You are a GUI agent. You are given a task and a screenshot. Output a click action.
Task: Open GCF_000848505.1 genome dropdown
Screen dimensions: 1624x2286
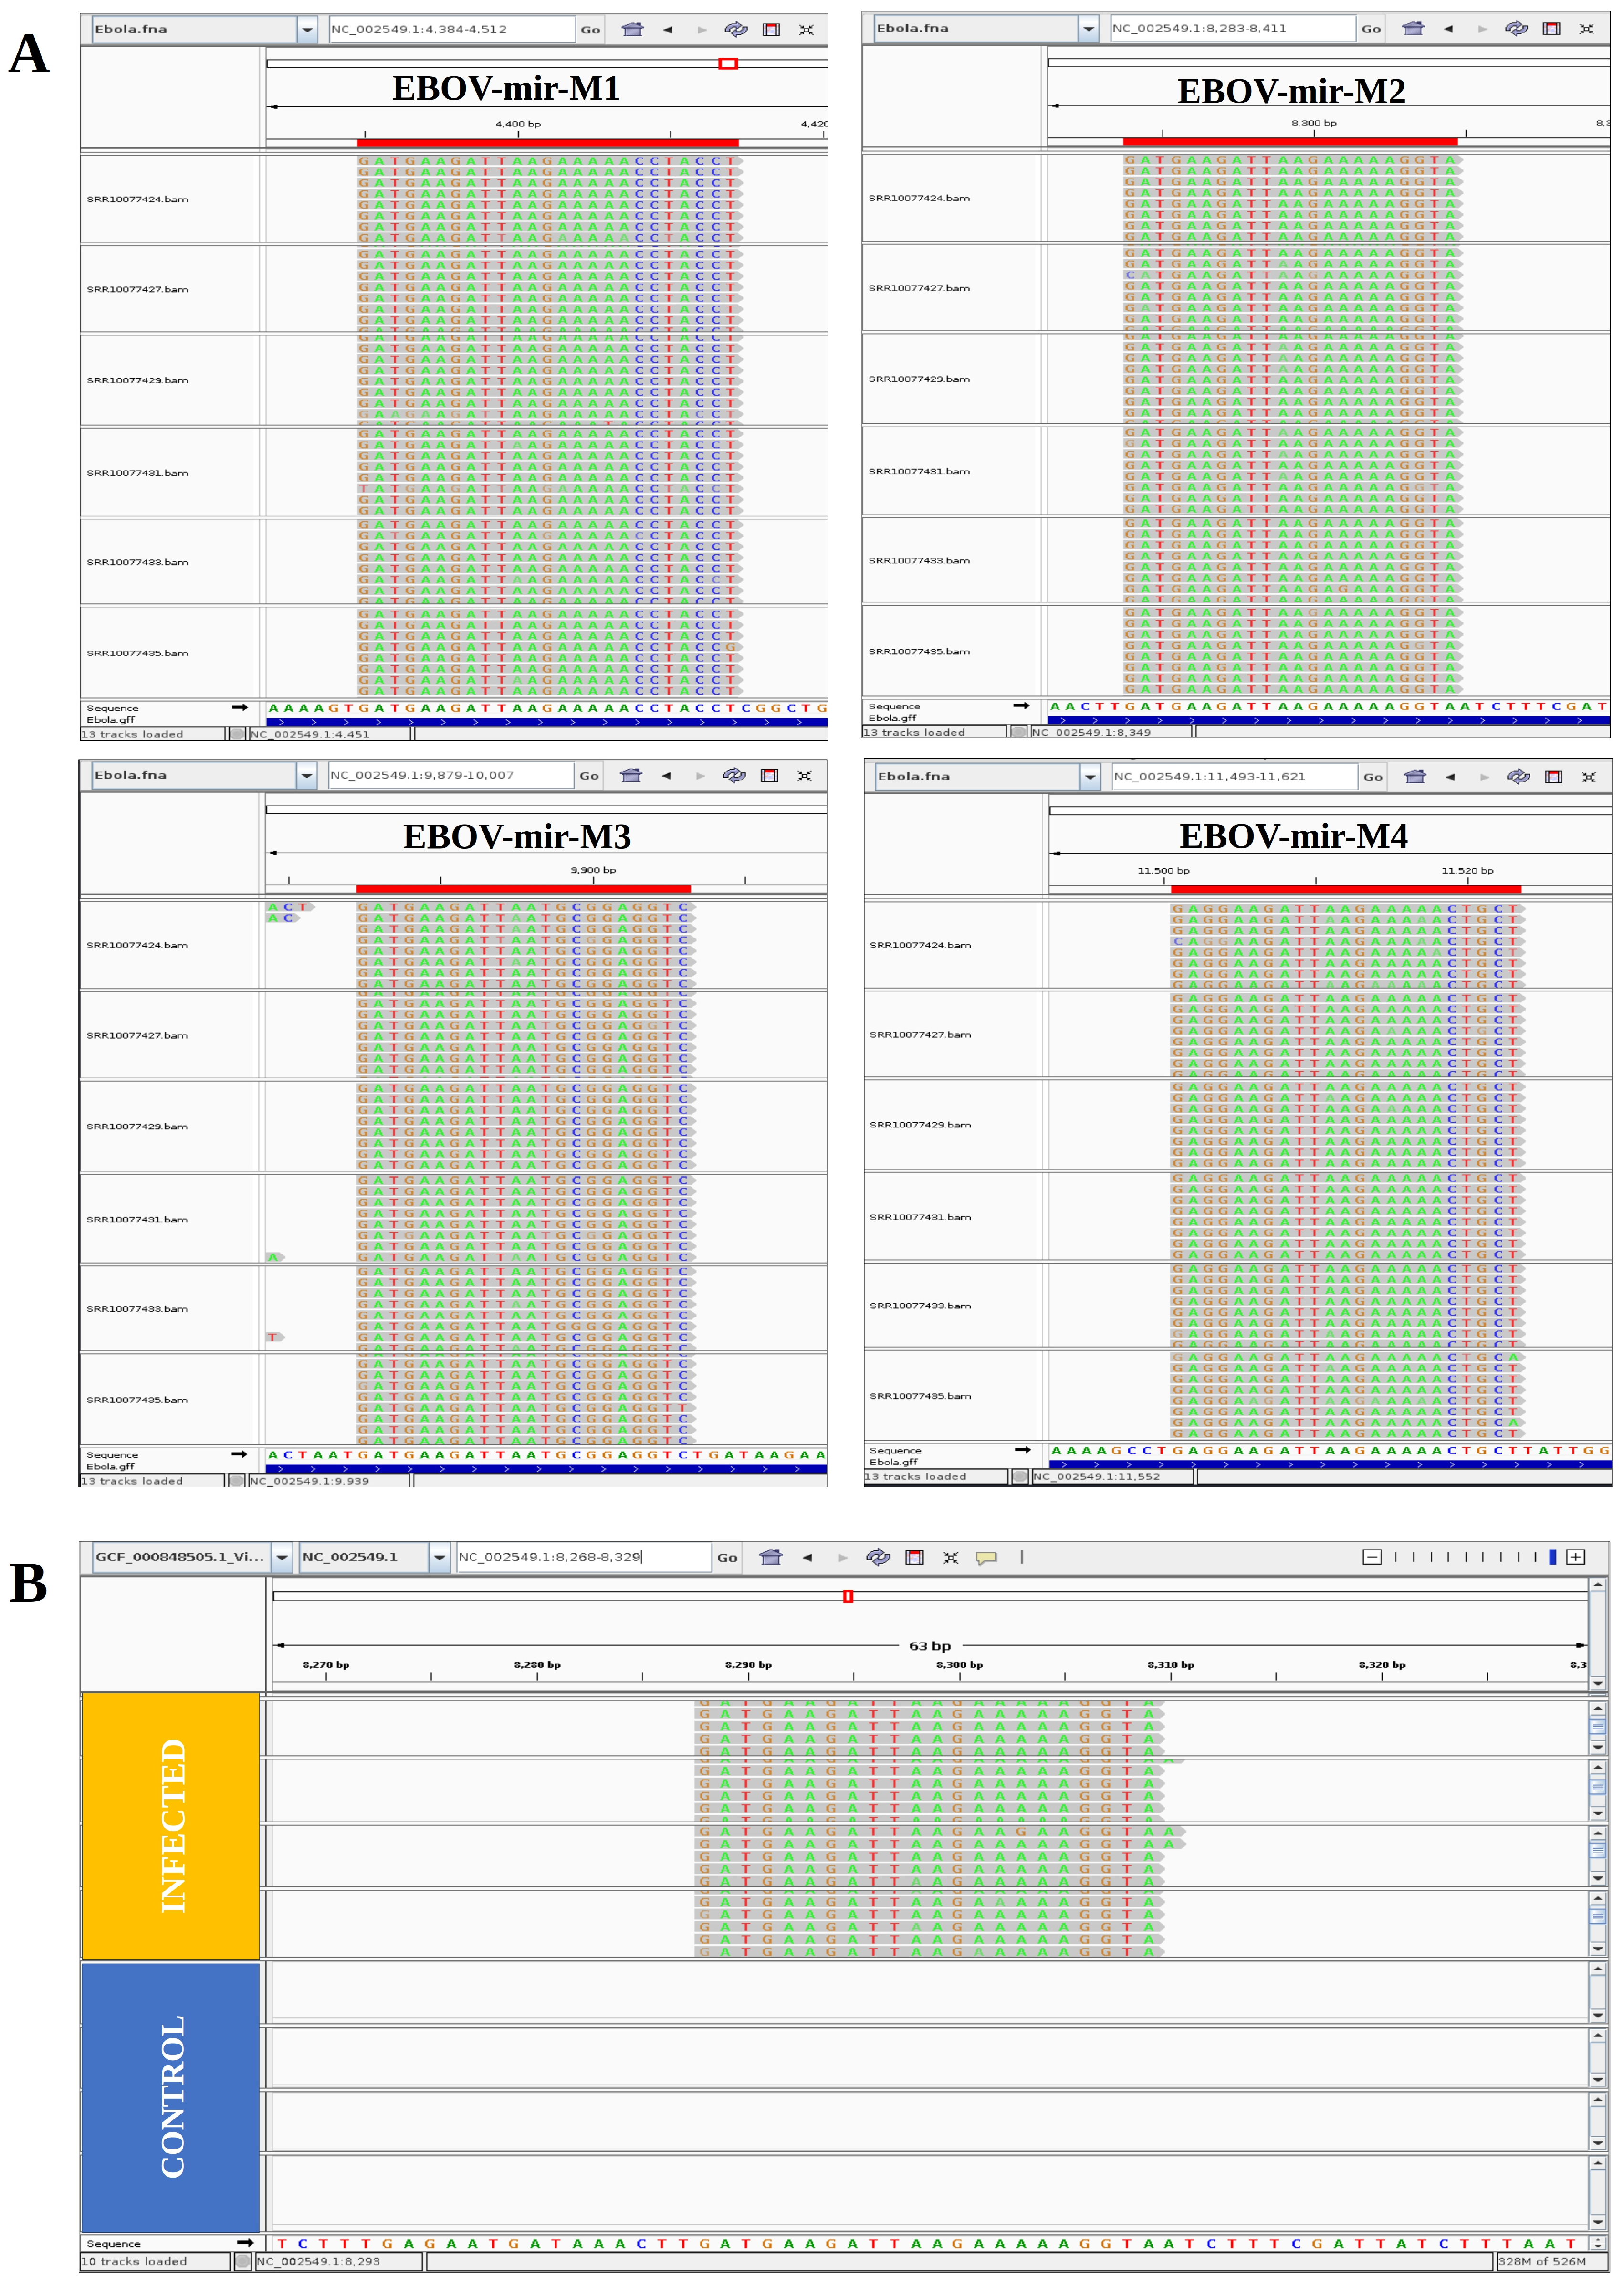(x=282, y=1557)
